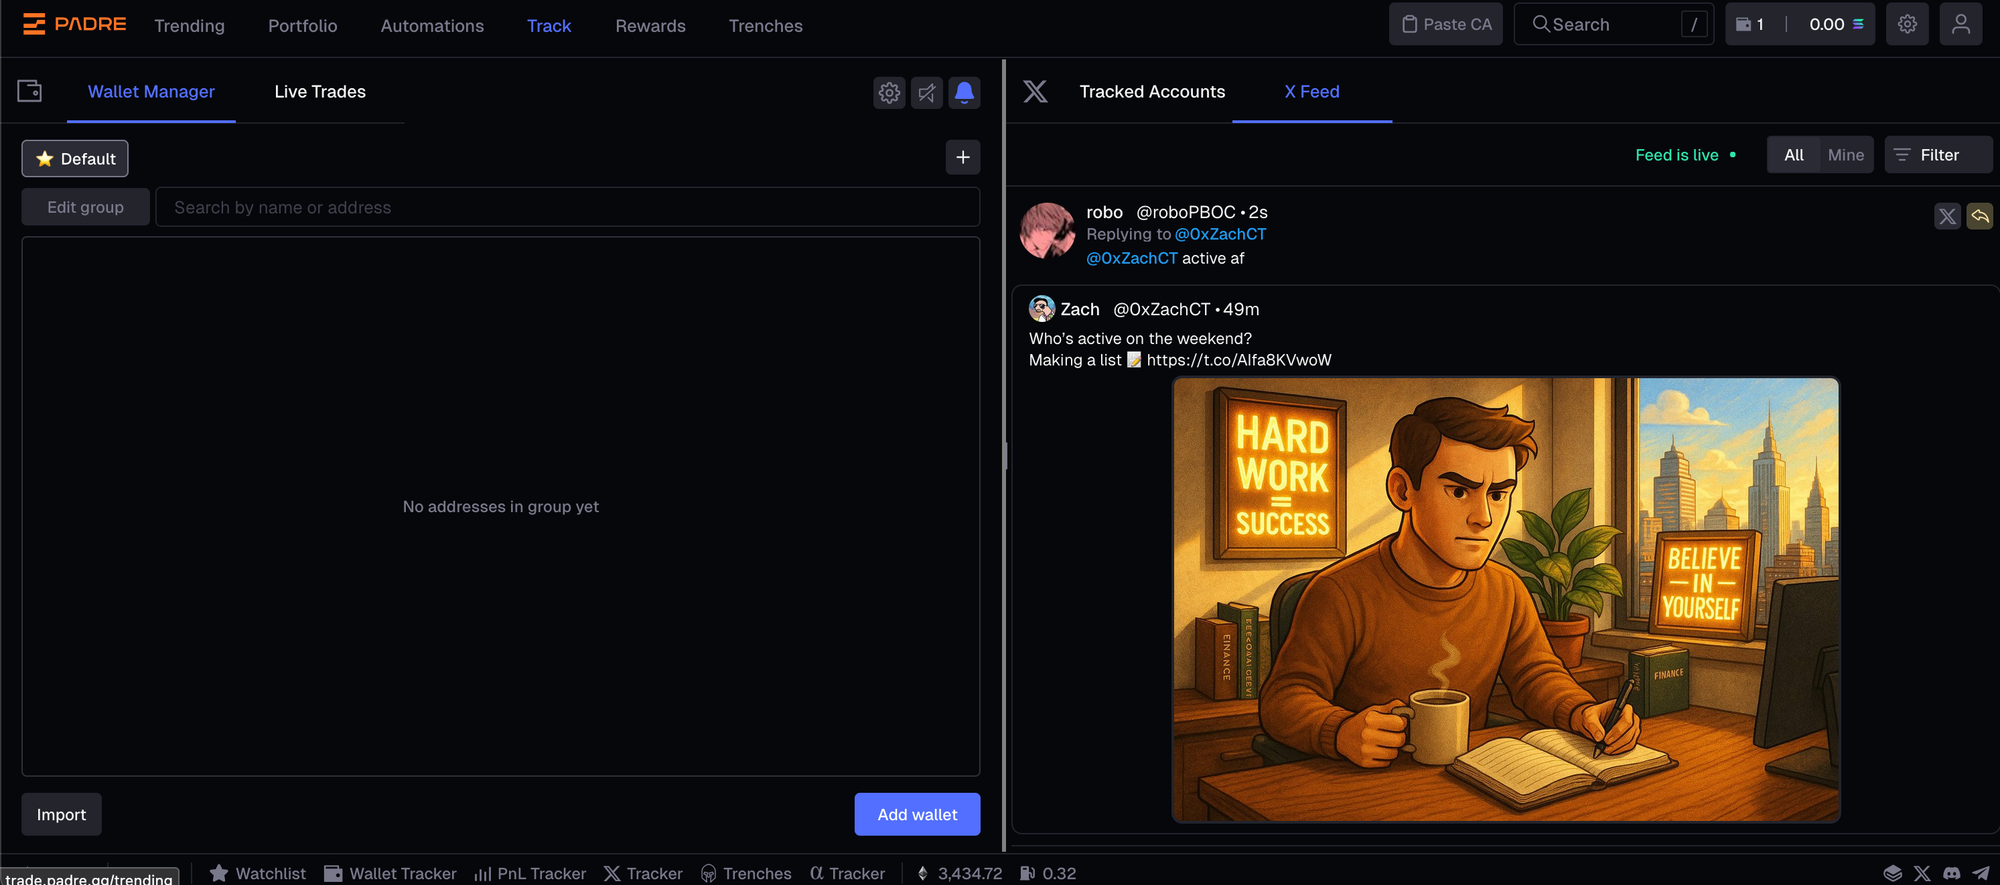
Task: Open the @0xZachCT link after Replying to
Action: point(1220,234)
